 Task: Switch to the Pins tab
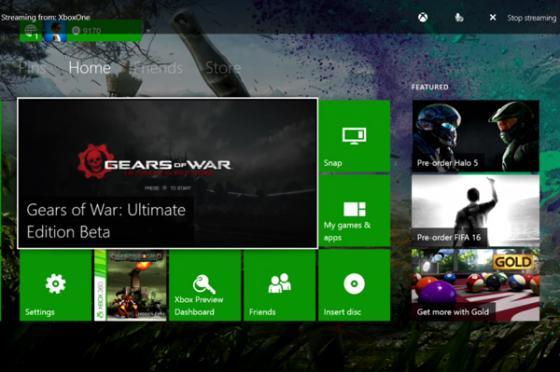coord(33,68)
